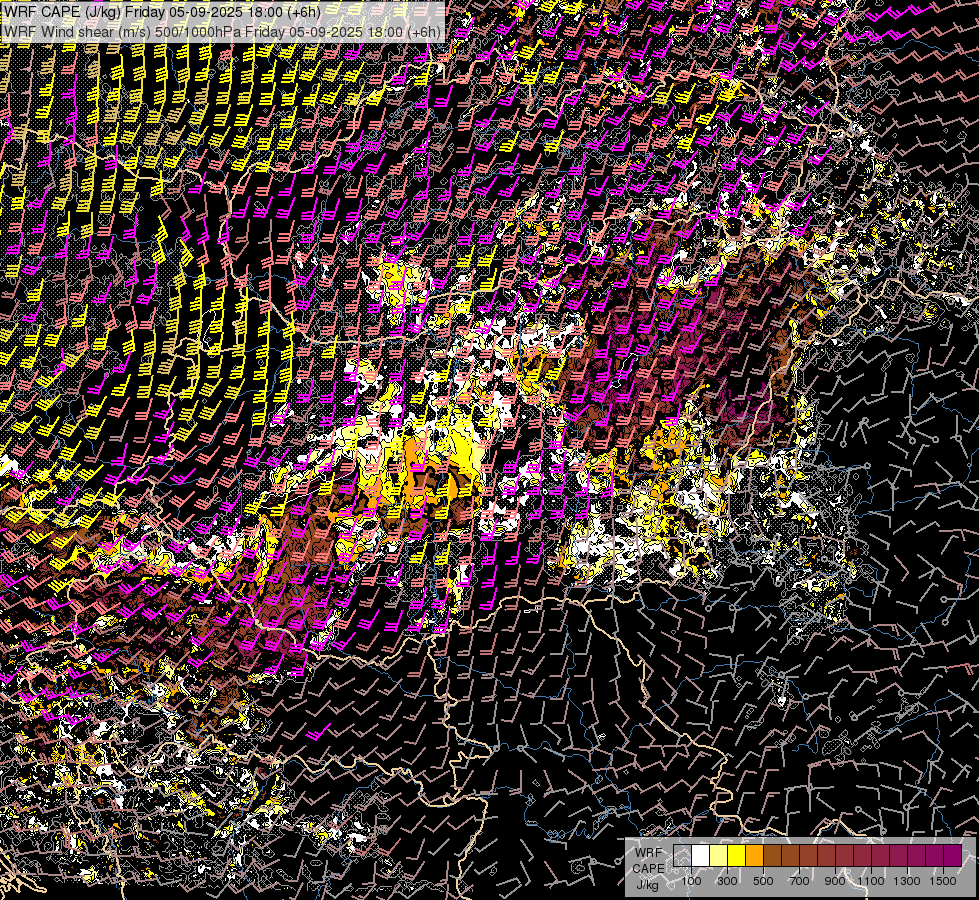Viewport: 979px width, 900px height.
Task: Click the WRF CAPE (J/kg) title line
Action: tap(162, 12)
